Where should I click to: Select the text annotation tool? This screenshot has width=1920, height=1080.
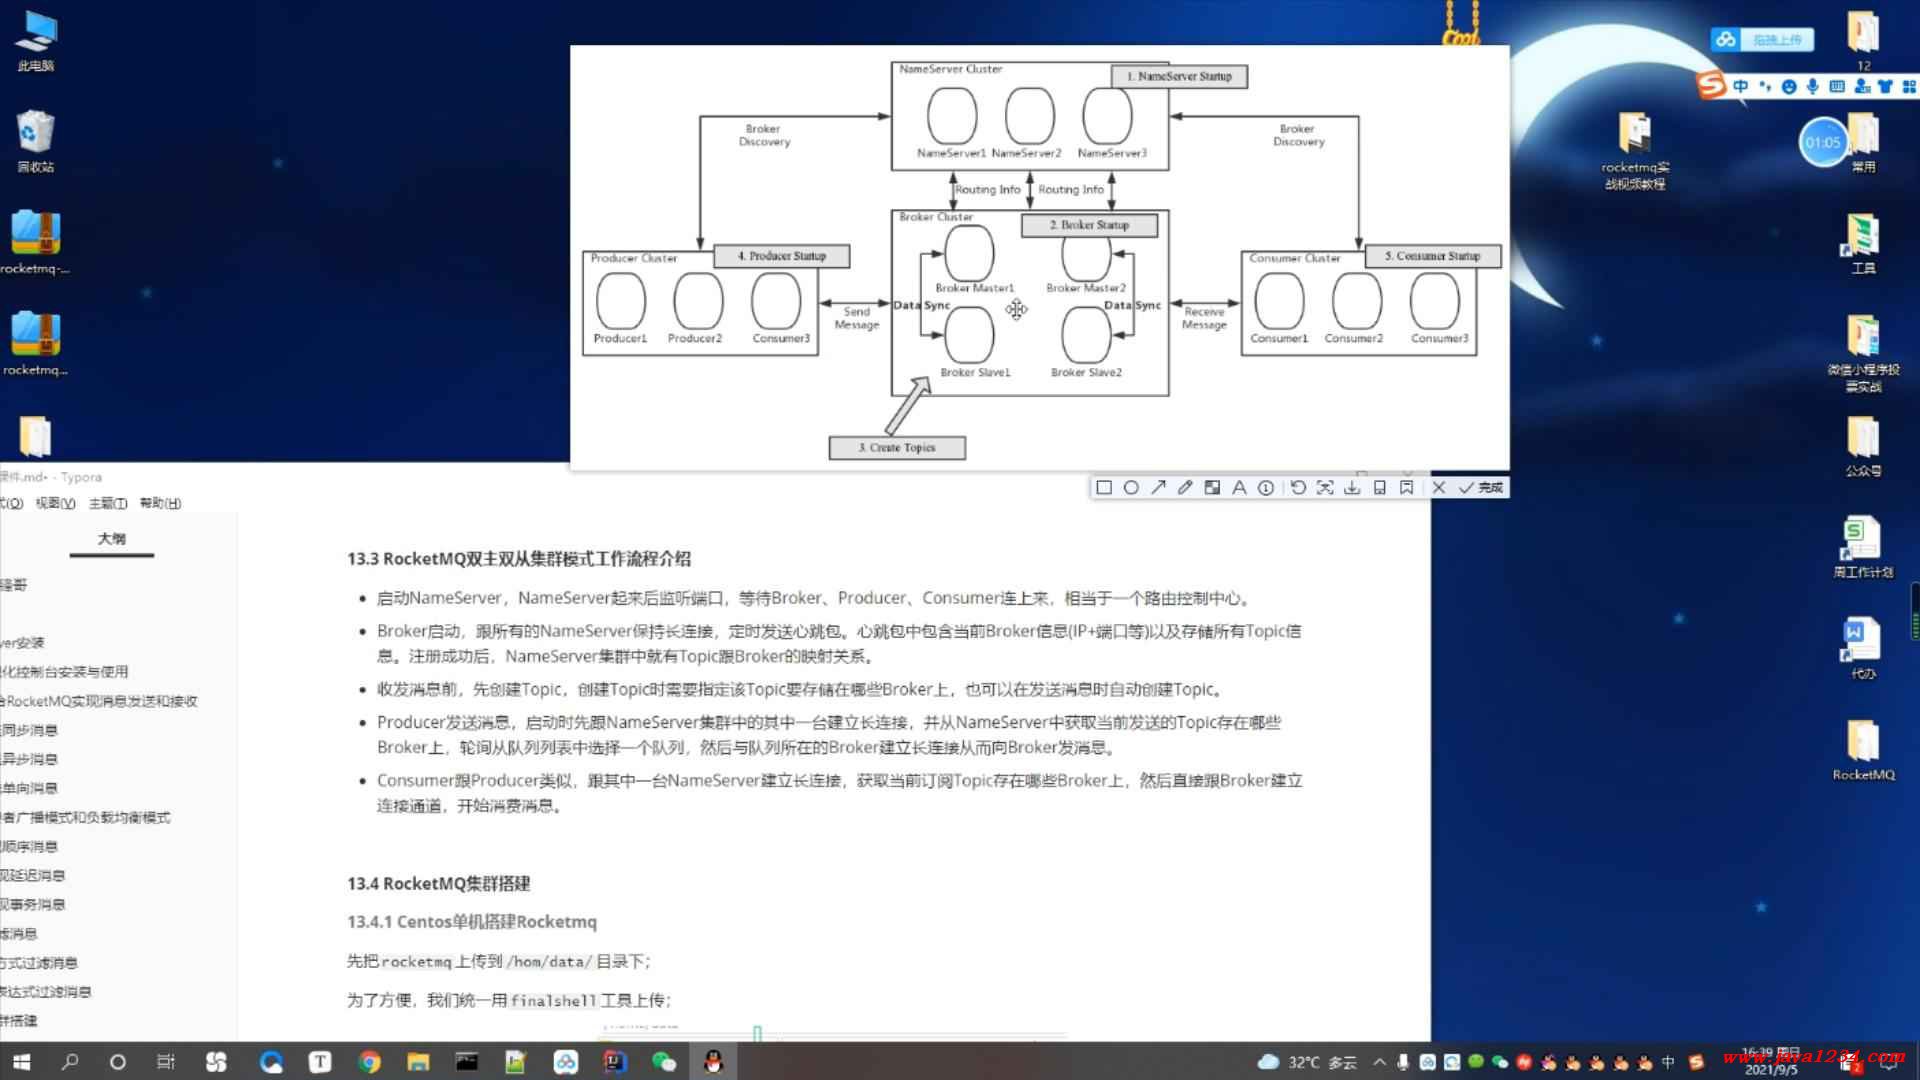tap(1239, 488)
